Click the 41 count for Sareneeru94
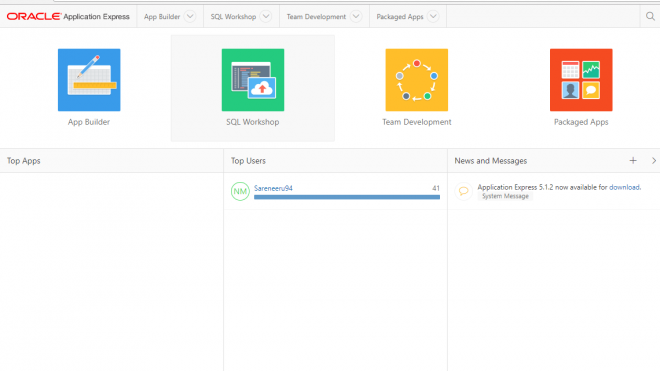Image resolution: width=660 pixels, height=371 pixels. tap(436, 188)
